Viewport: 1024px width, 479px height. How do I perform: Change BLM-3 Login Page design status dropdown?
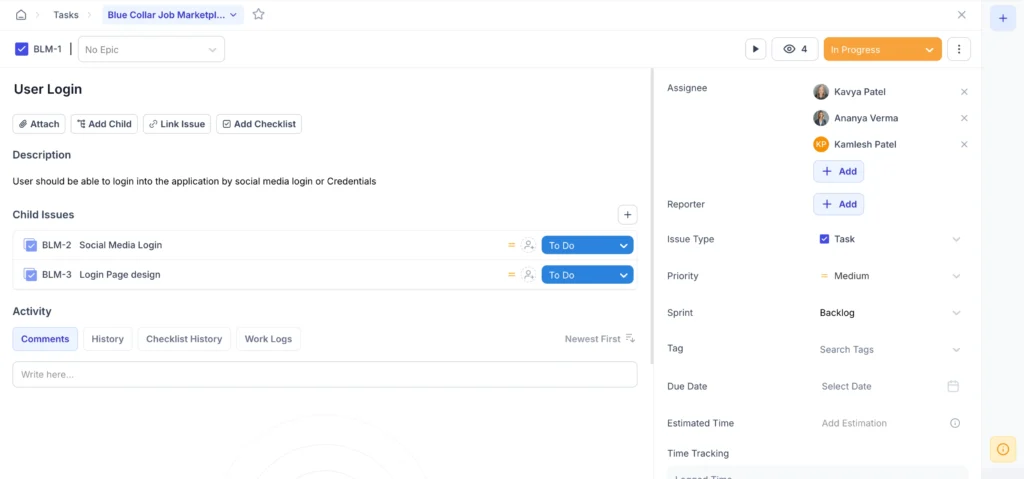(x=587, y=275)
